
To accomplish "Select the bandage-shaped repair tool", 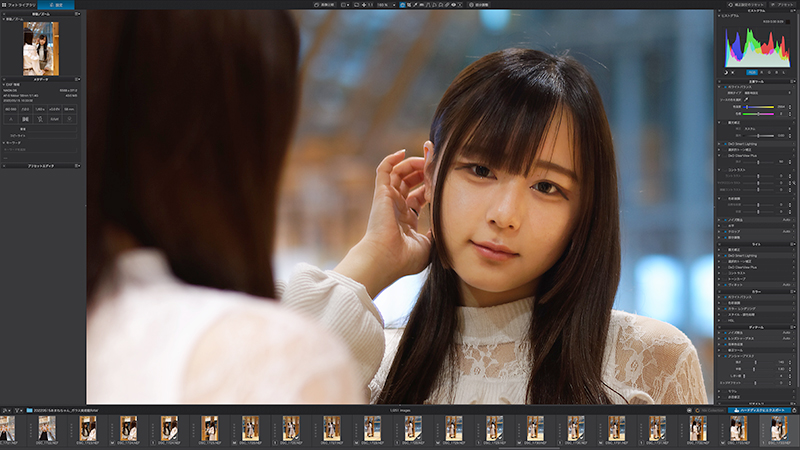I will pyautogui.click(x=447, y=5).
